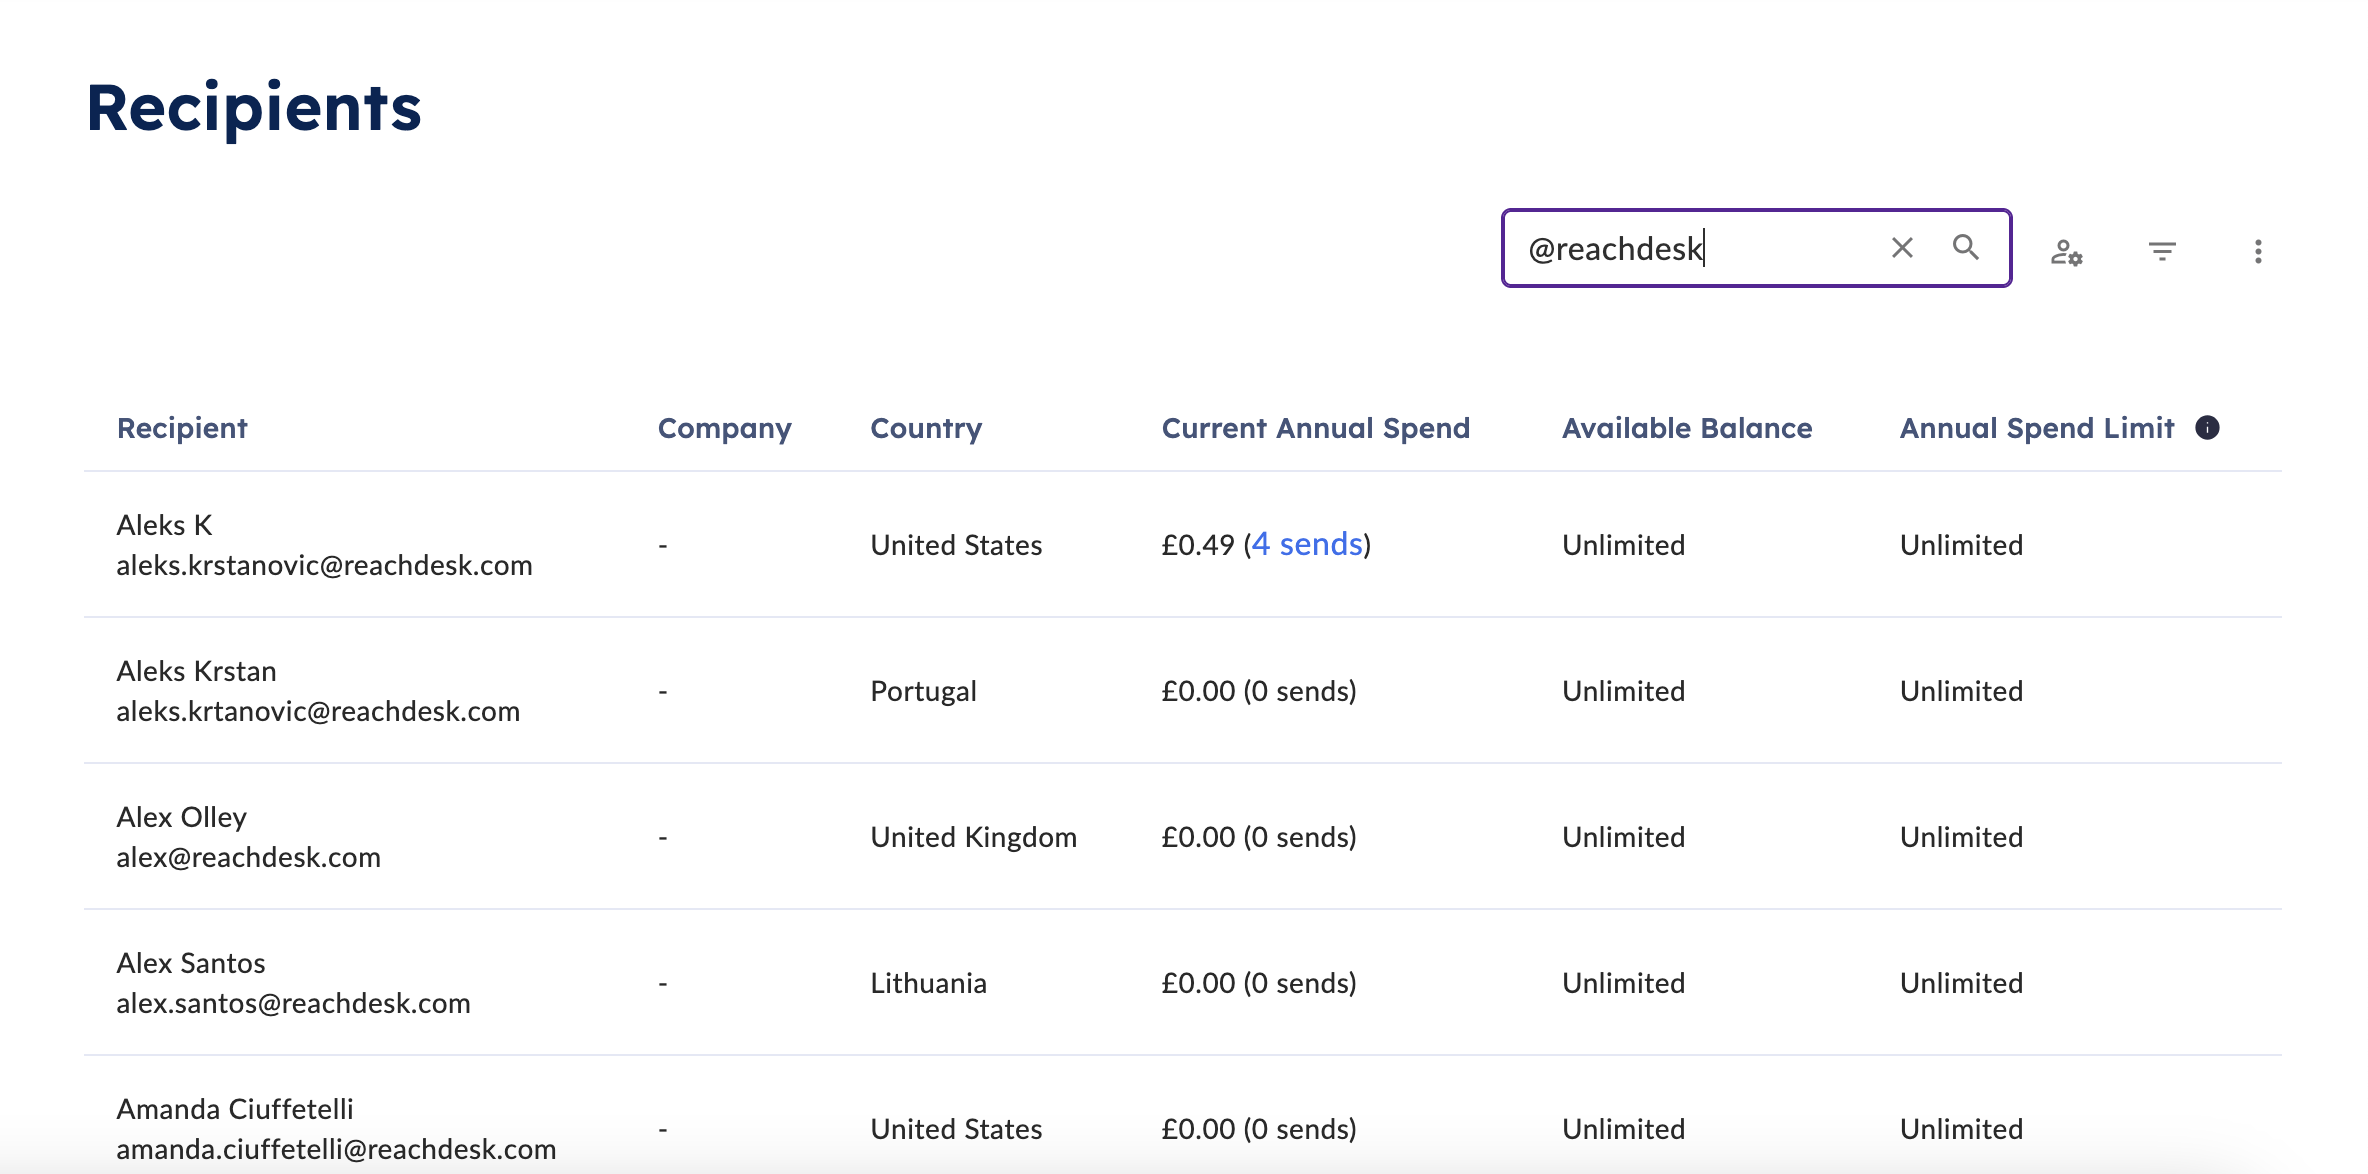
Task: Sort by Current Annual Spend header
Action: click(x=1316, y=428)
